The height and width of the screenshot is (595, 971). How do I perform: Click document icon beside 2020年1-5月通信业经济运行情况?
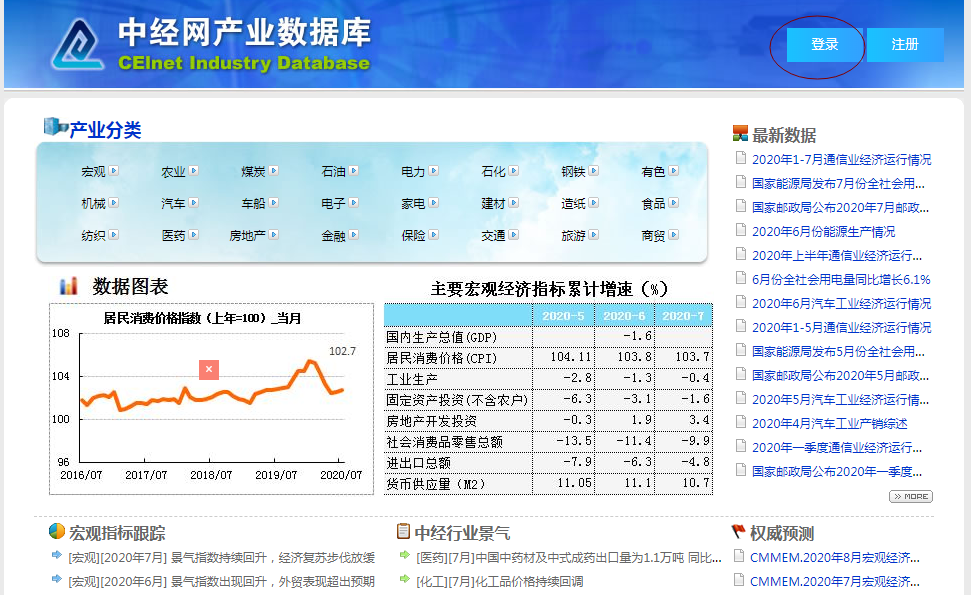pyautogui.click(x=741, y=326)
